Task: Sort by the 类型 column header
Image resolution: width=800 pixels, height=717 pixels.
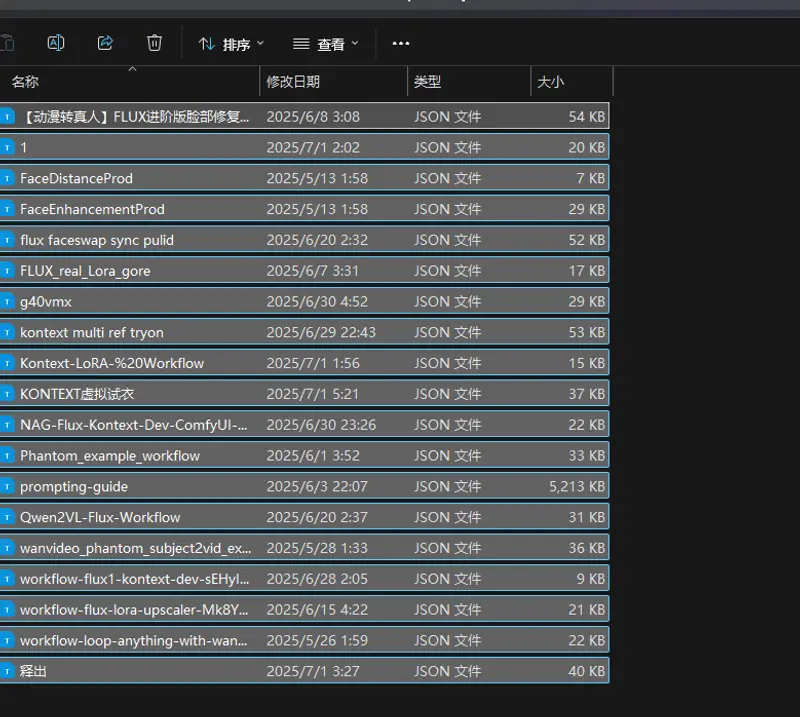Action: tap(428, 82)
